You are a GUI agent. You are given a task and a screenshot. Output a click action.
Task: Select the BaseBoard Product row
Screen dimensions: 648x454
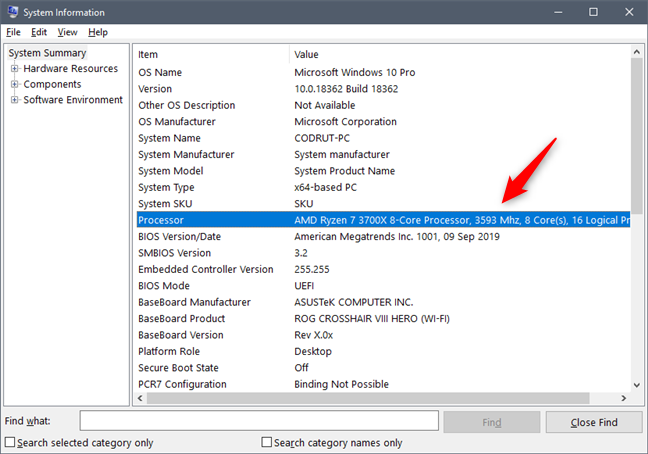(383, 319)
